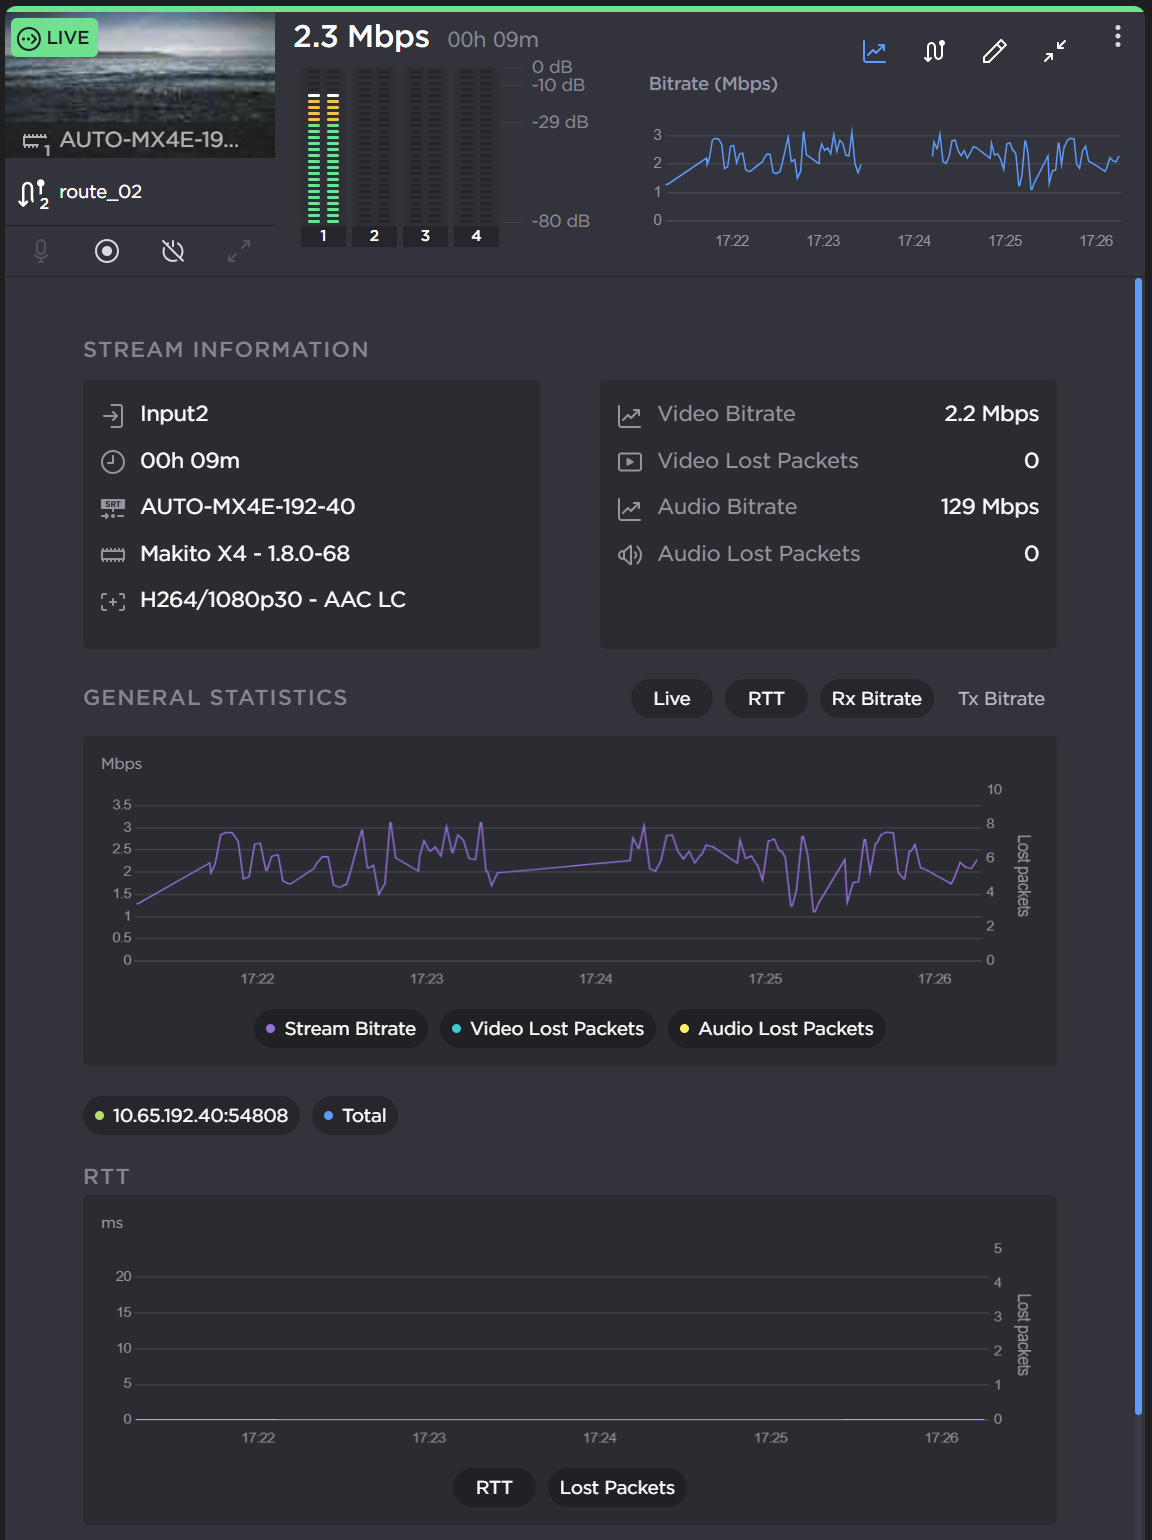
Task: Open the three-dot options menu
Action: coord(1117,35)
